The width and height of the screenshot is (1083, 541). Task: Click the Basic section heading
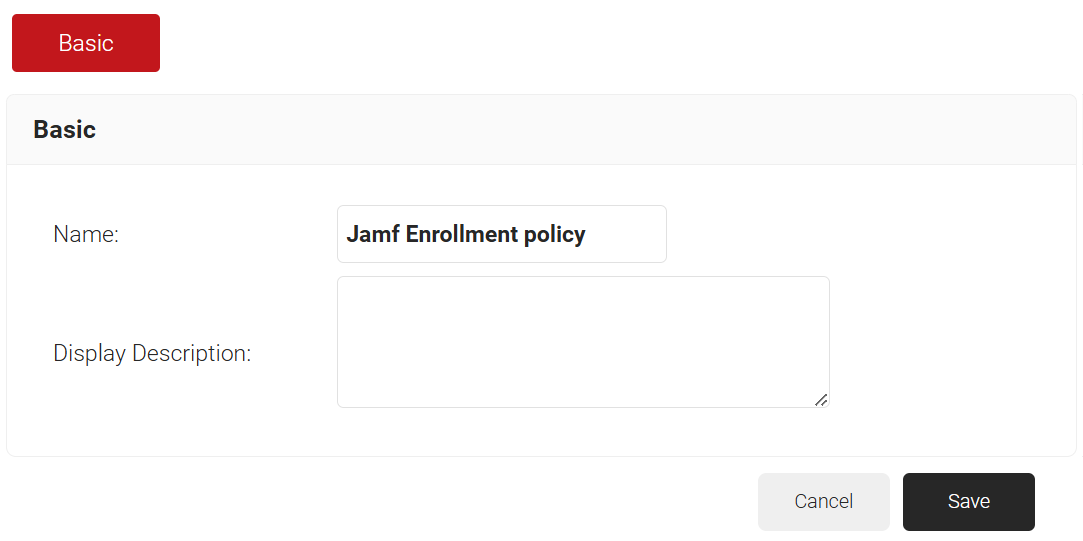pos(65,130)
